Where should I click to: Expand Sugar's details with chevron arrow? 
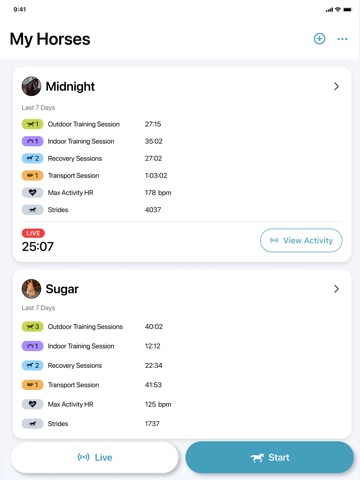336,289
